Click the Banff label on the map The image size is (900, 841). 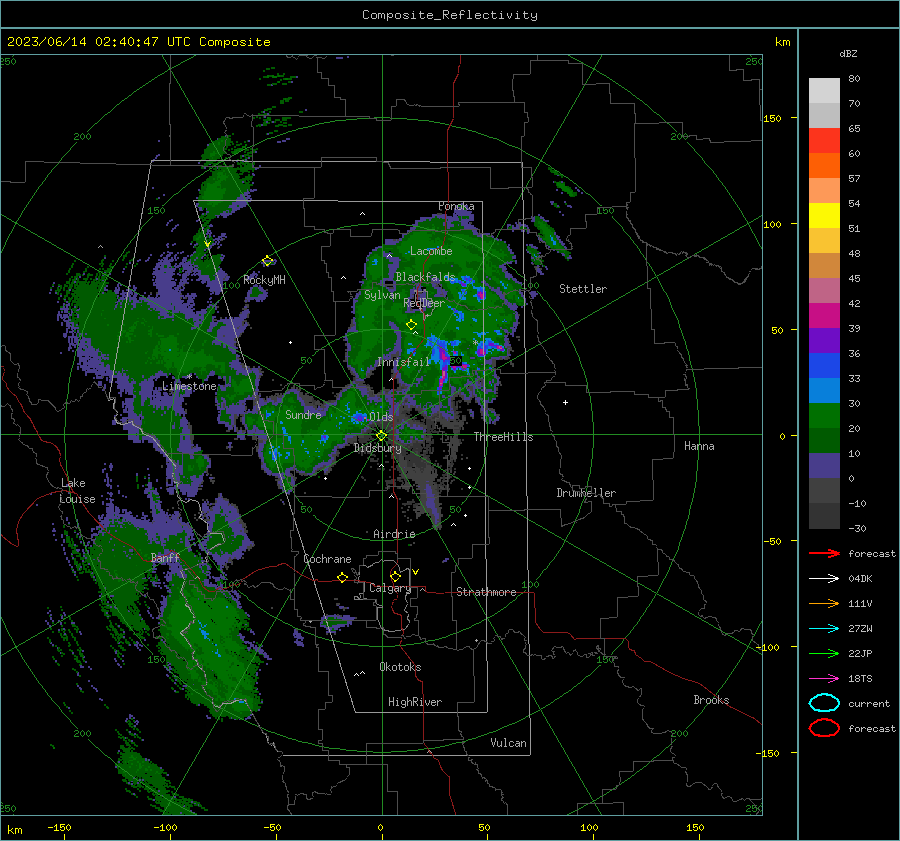[x=165, y=558]
